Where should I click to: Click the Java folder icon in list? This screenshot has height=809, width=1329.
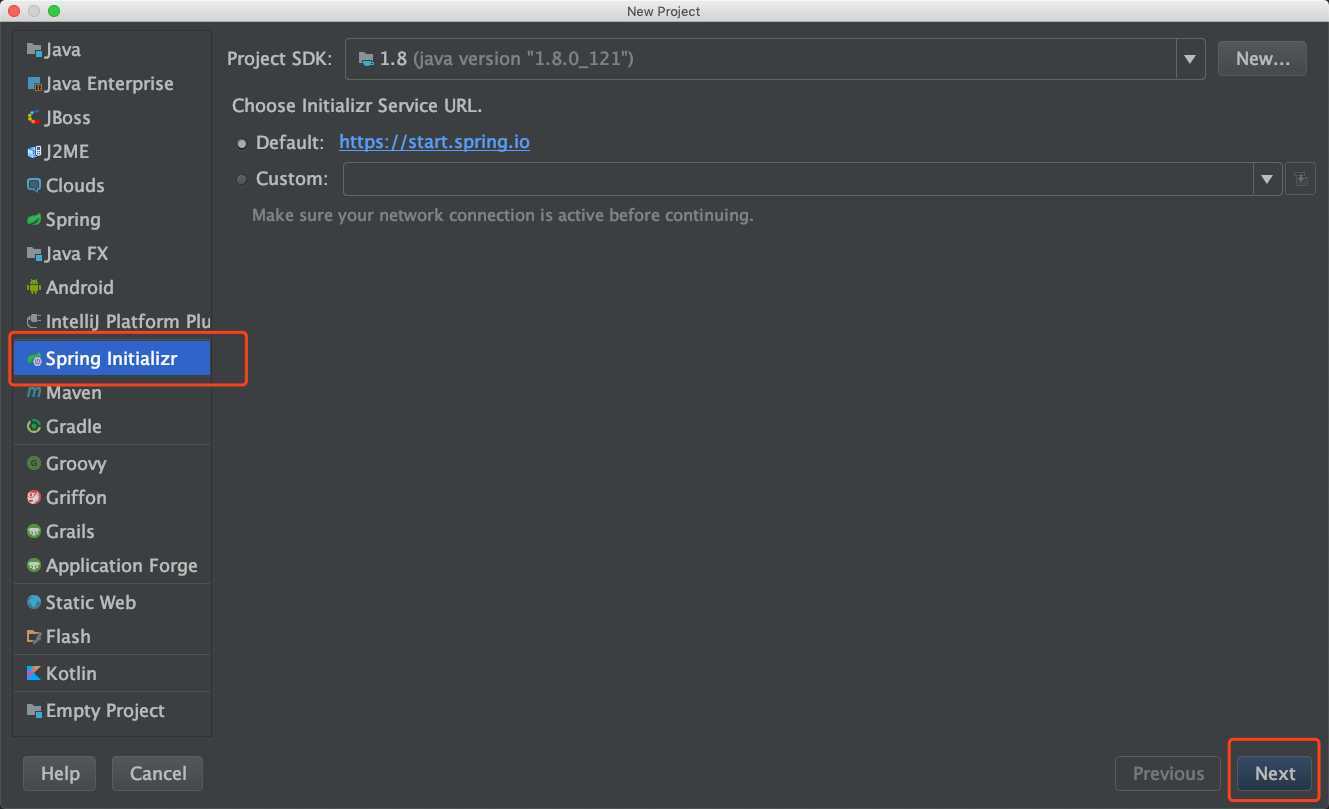35,50
